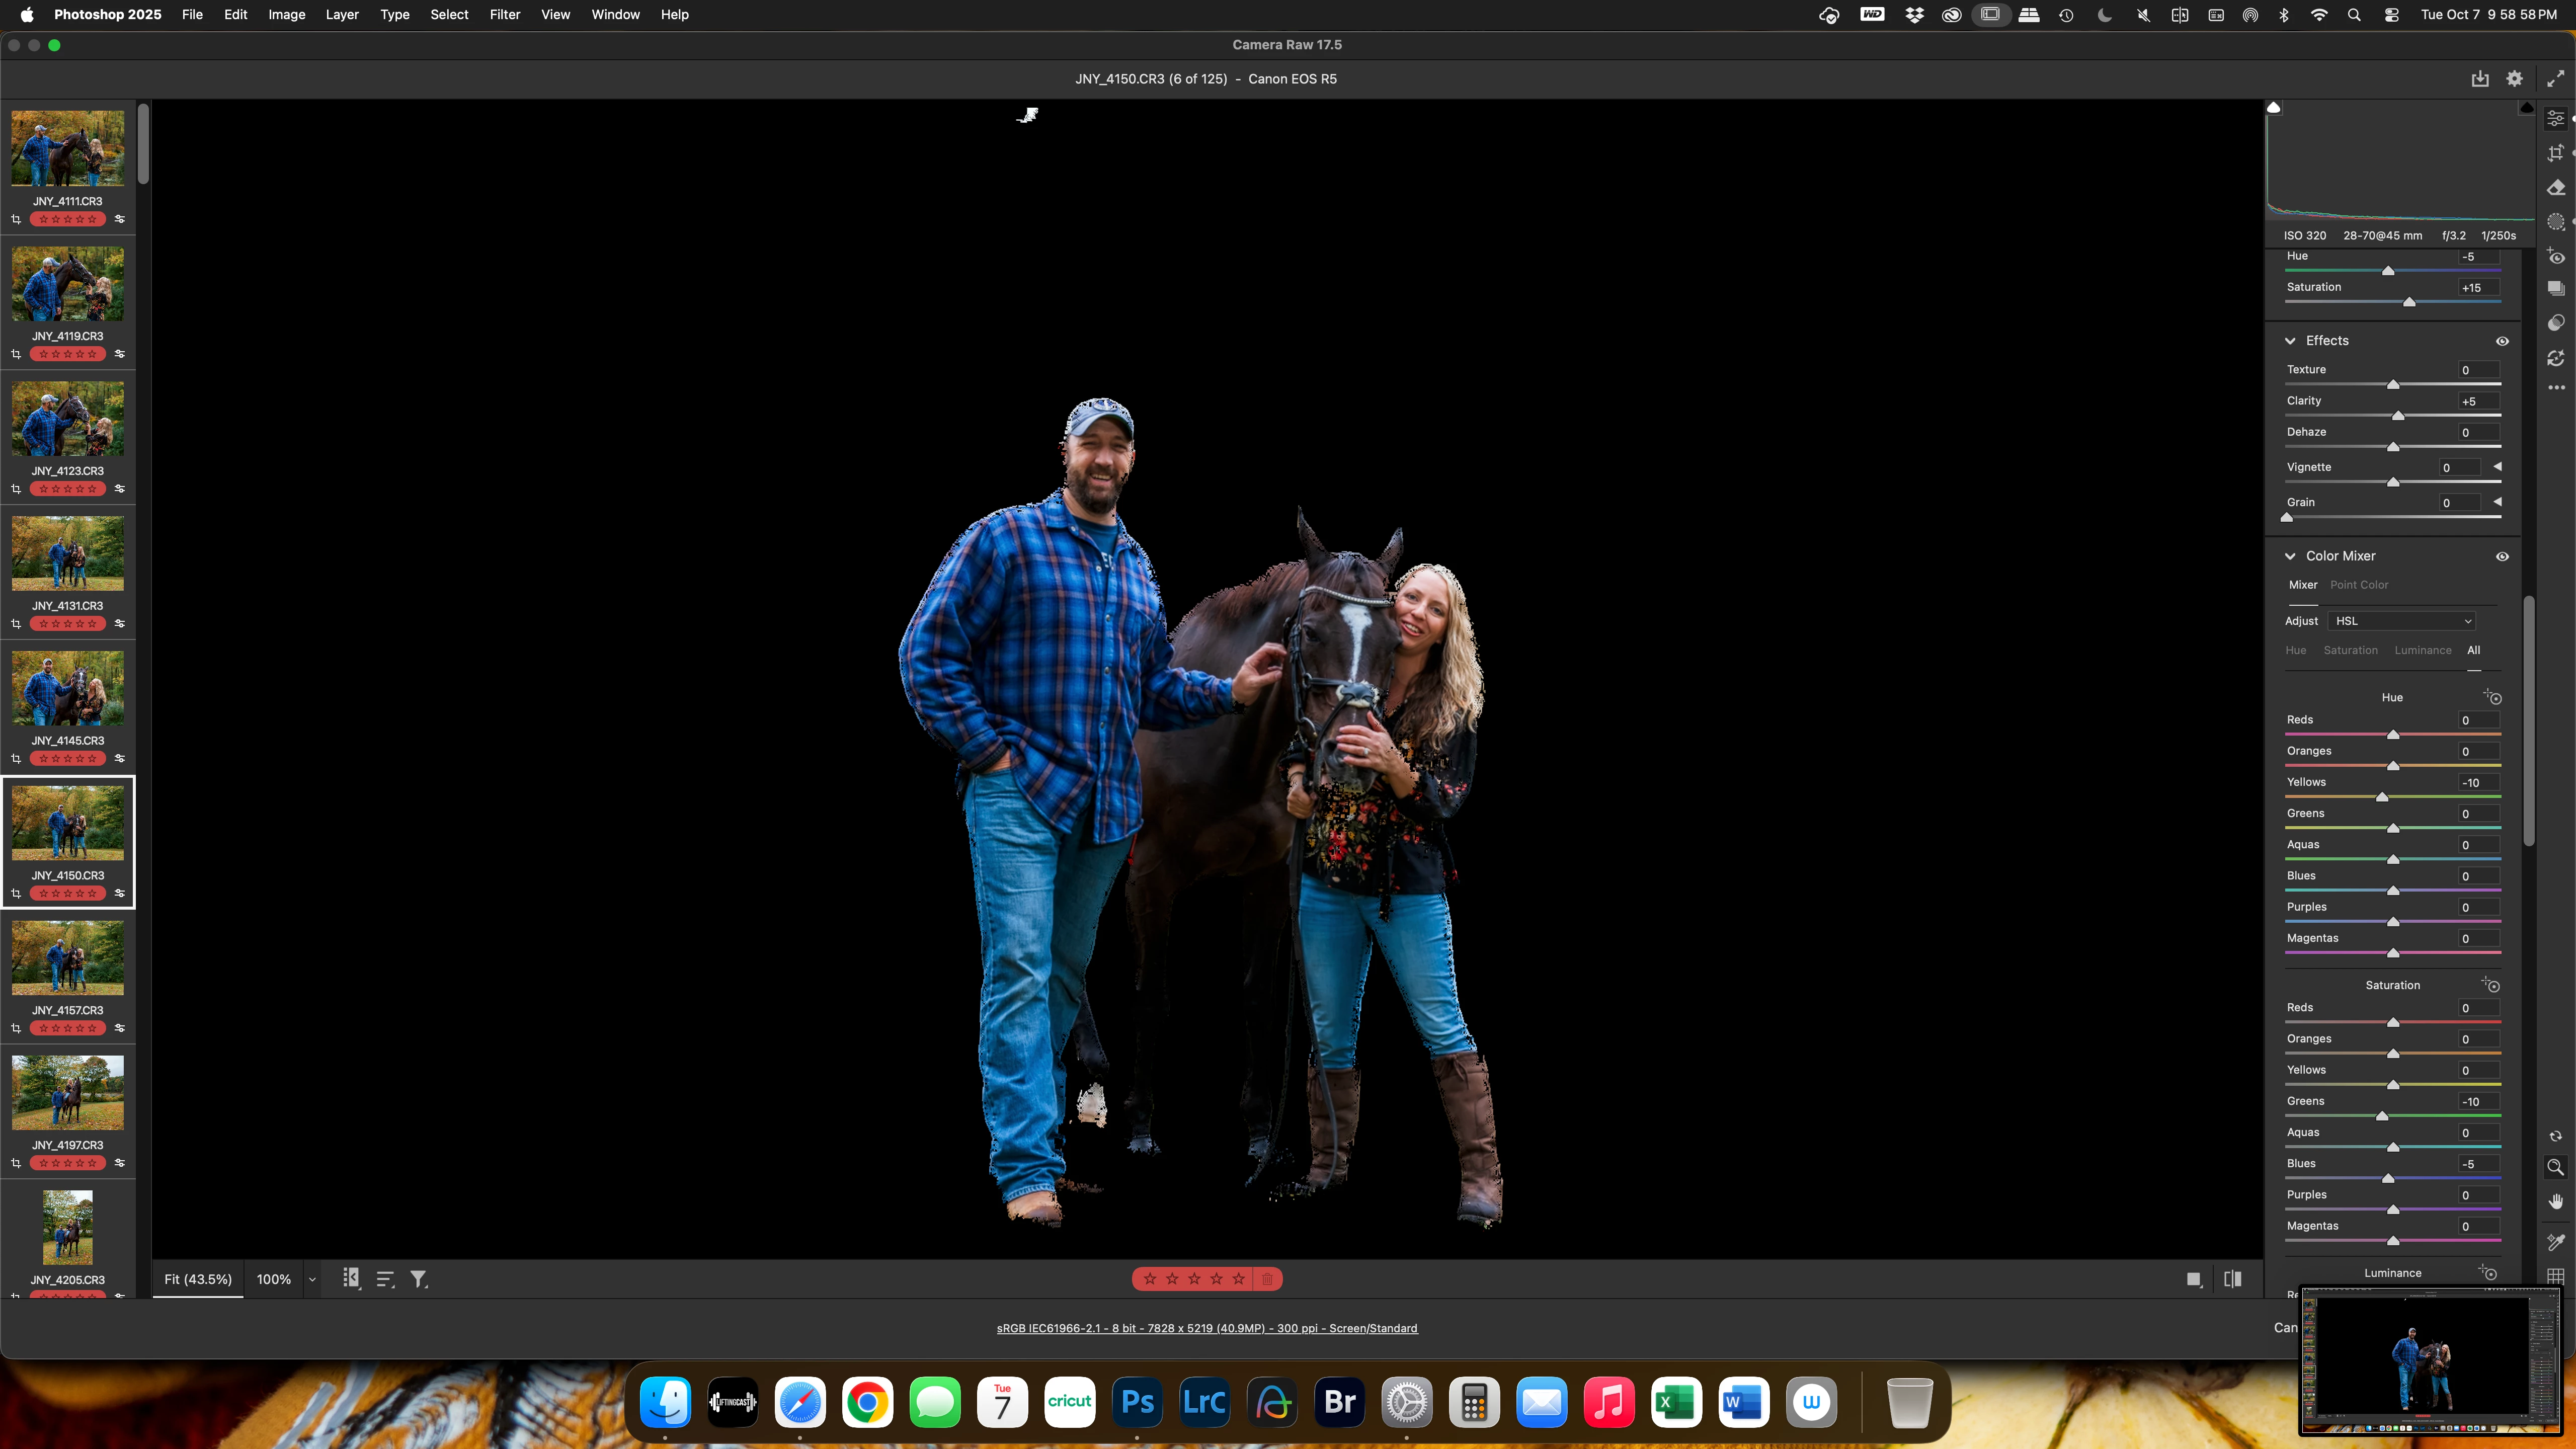This screenshot has height=1449, width=2576.
Task: Open Camera Raw preferences gear
Action: (2514, 79)
